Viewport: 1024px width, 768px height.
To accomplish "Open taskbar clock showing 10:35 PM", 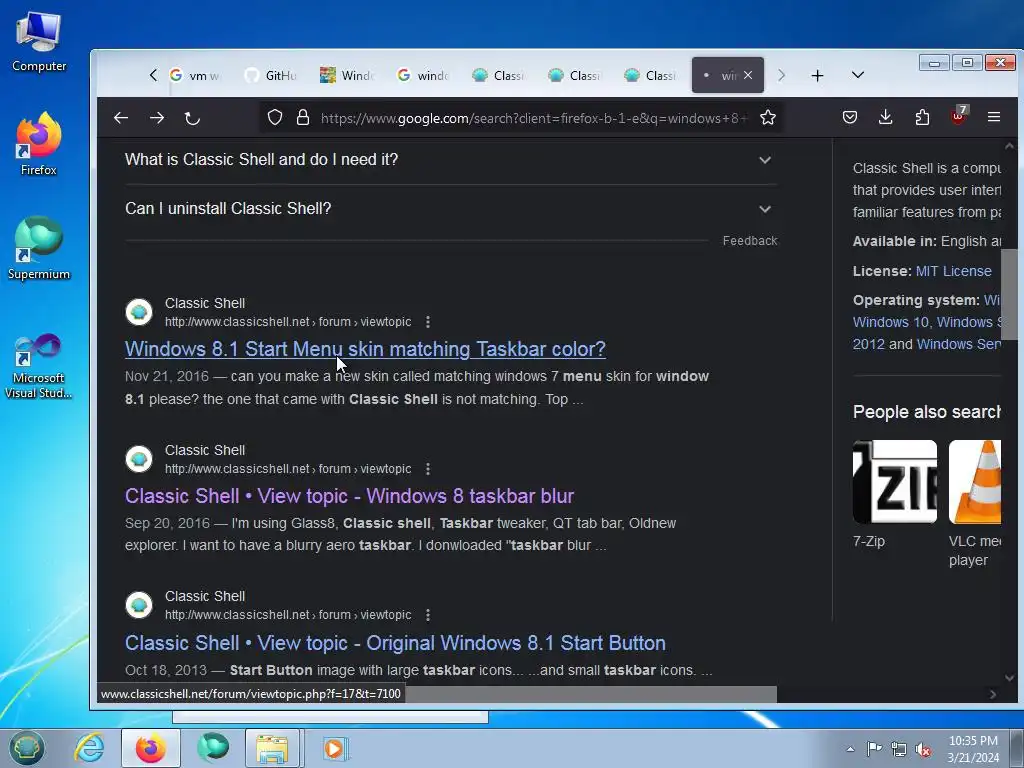I will point(973,749).
